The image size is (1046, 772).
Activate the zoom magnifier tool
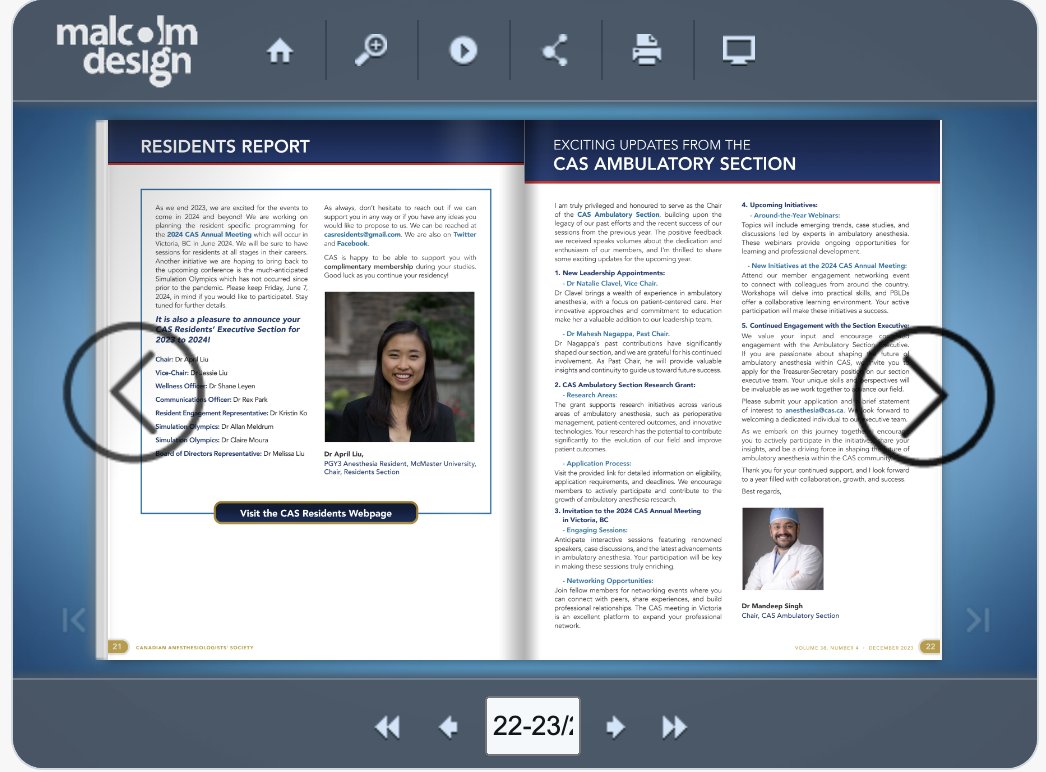pyautogui.click(x=371, y=50)
